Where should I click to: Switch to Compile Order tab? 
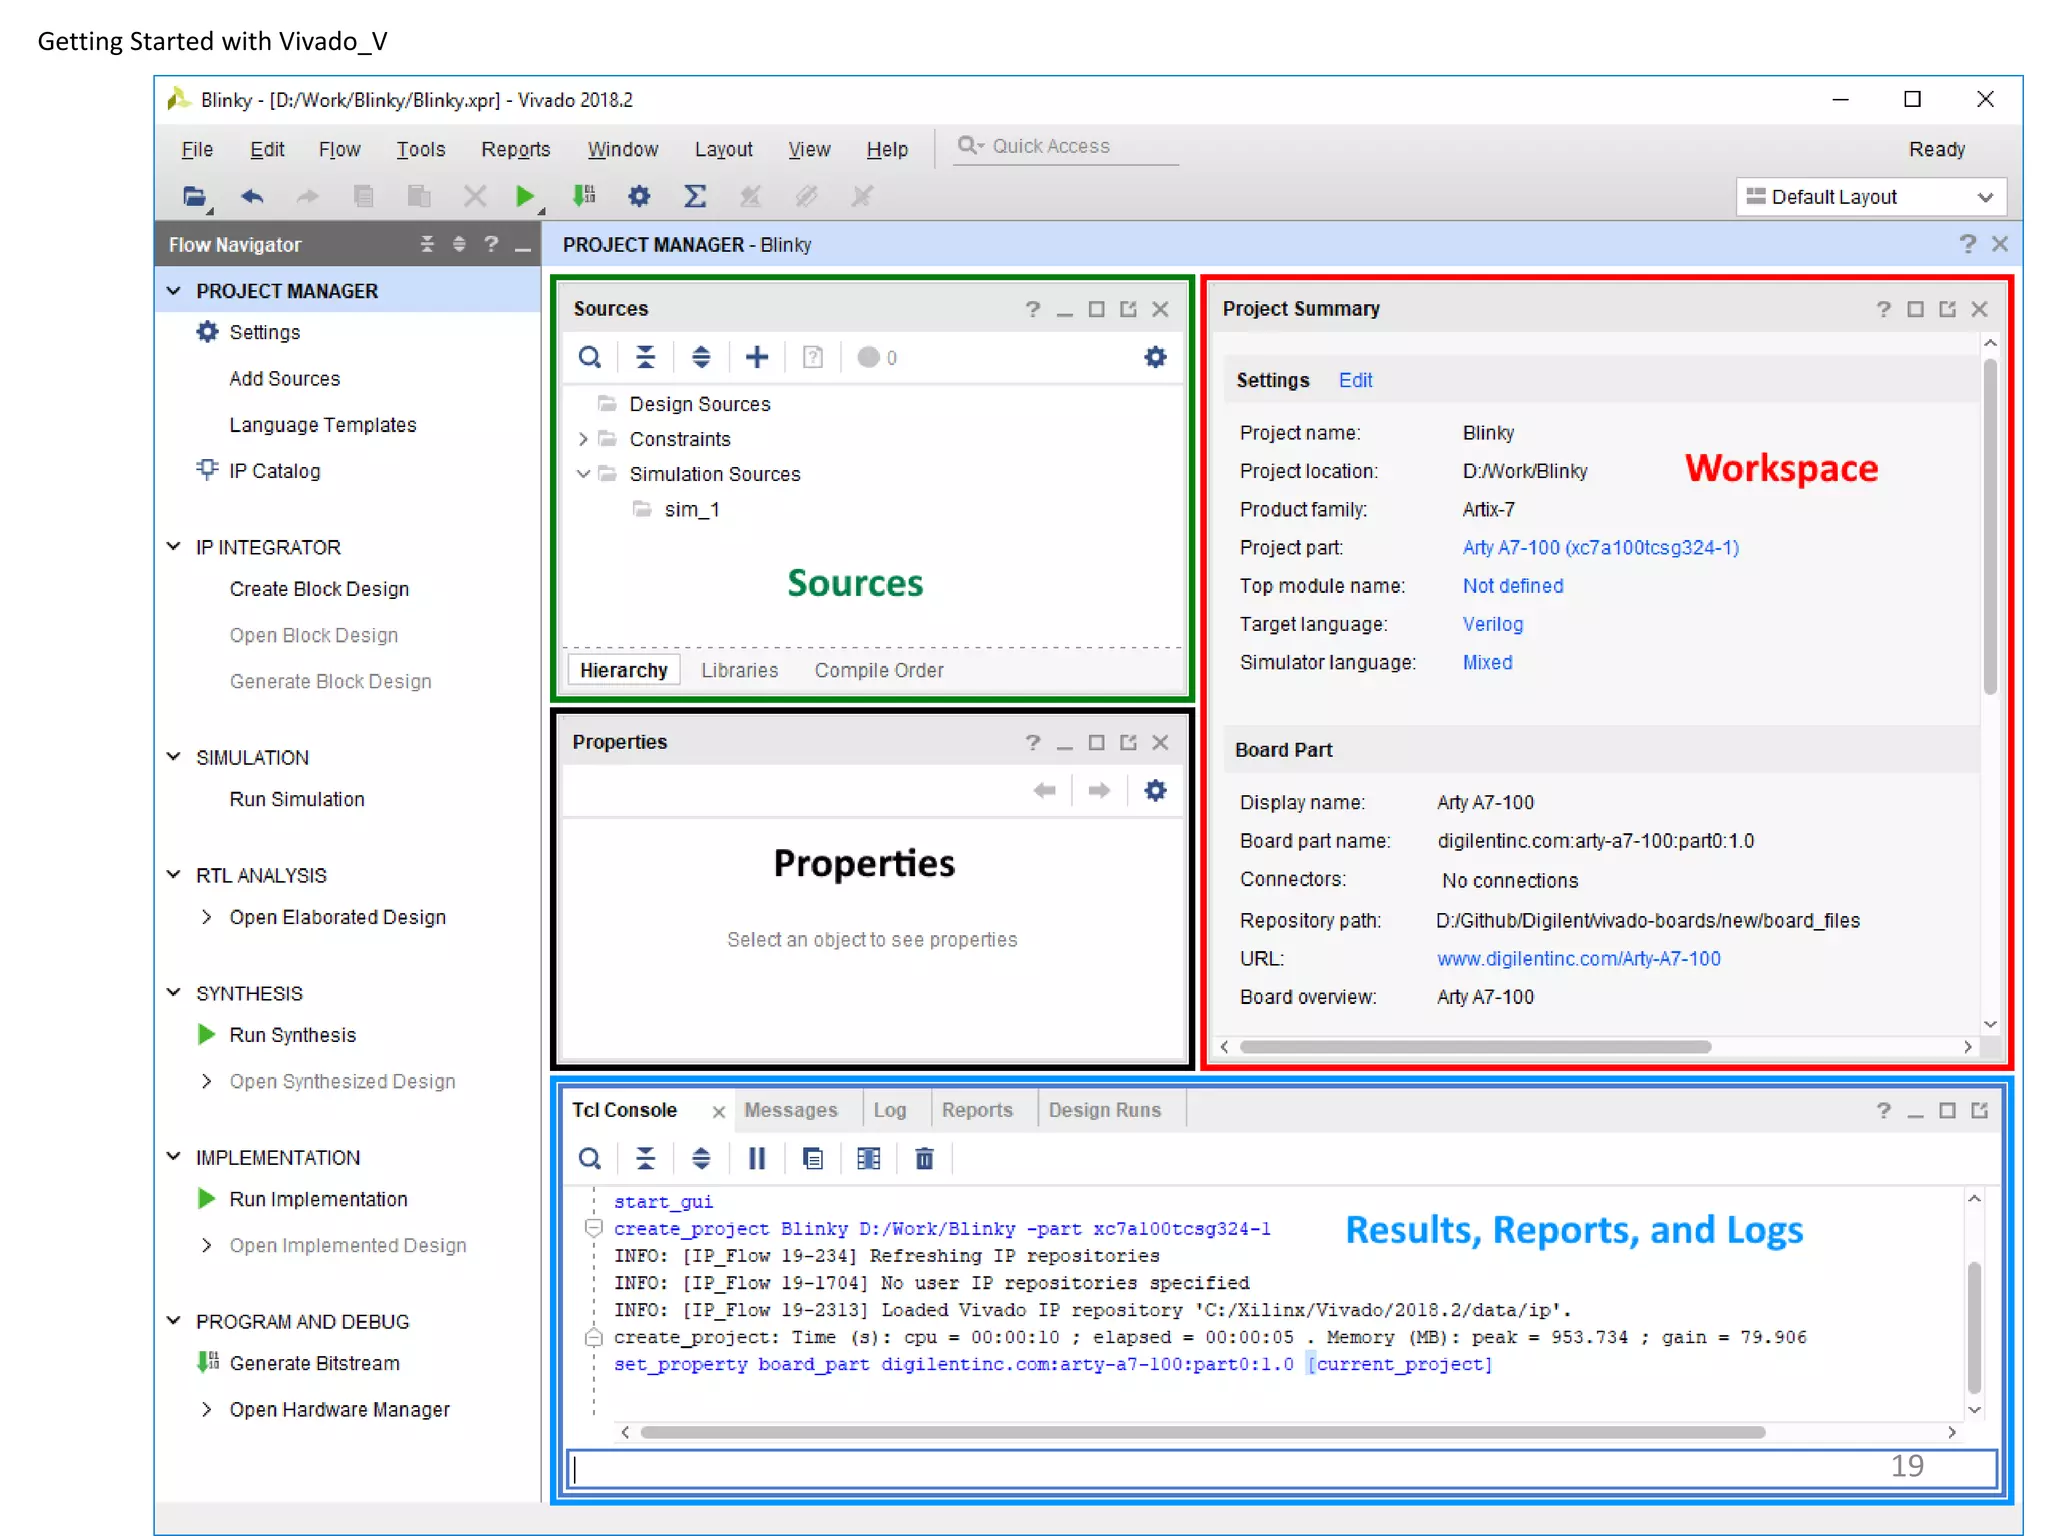(x=878, y=670)
